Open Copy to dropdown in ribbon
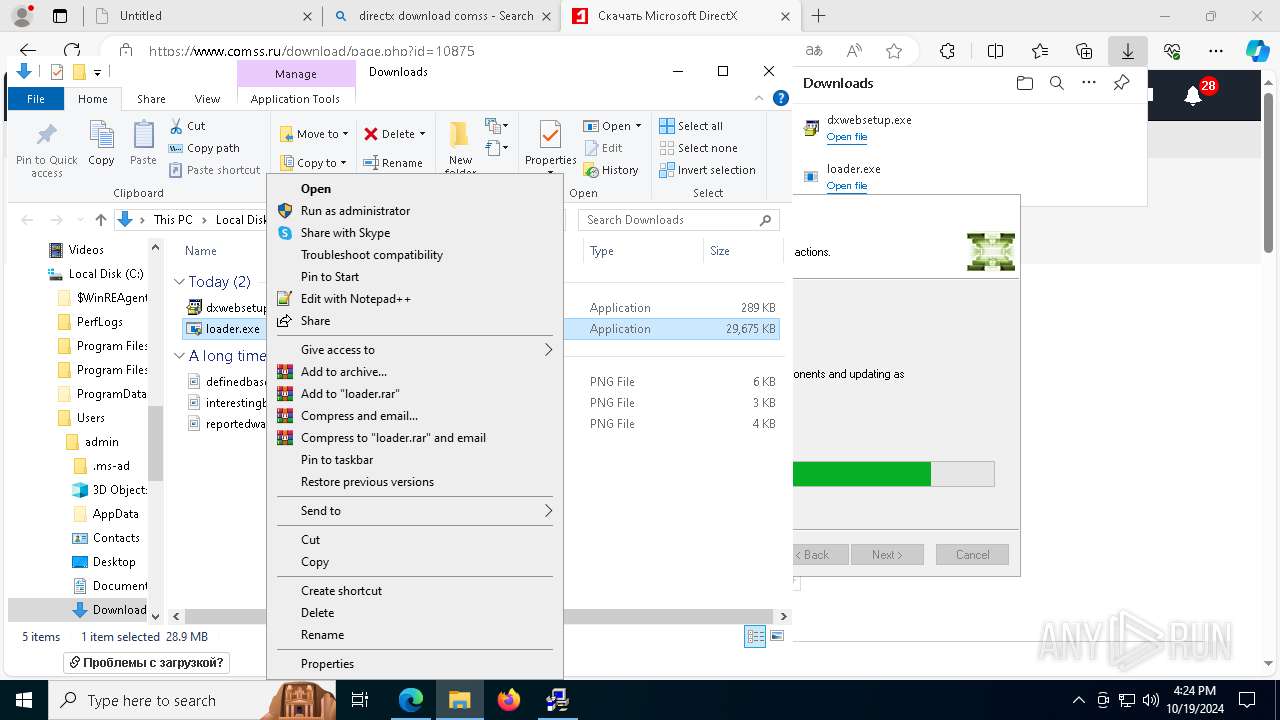The width and height of the screenshot is (1280, 720). [313, 163]
